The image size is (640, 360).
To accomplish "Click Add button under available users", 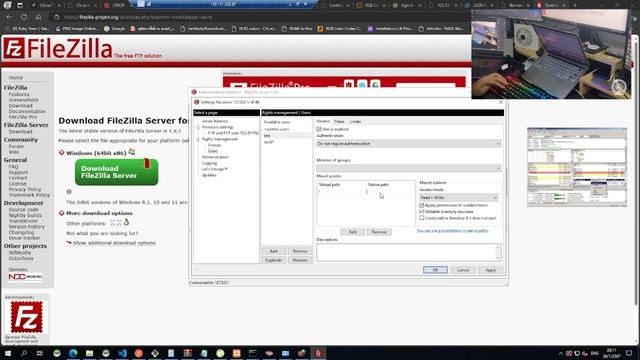I will [x=273, y=251].
